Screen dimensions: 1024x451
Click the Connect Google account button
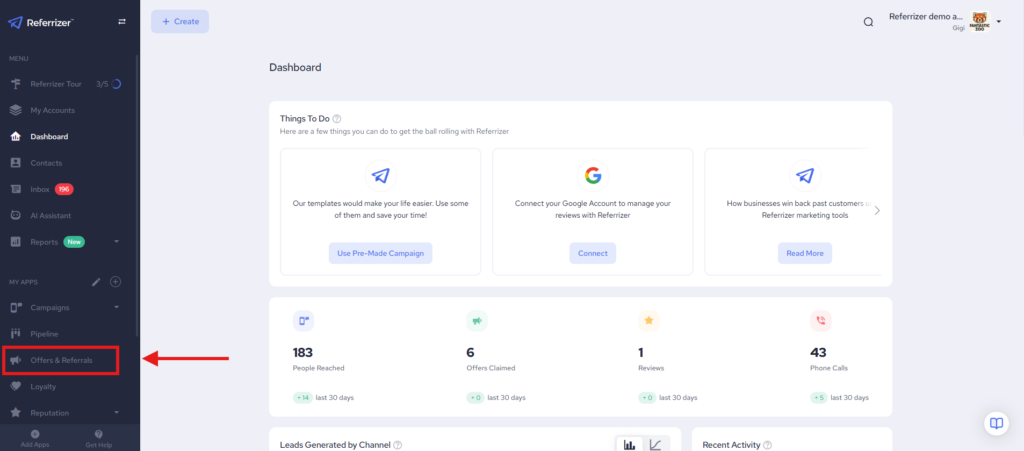pos(592,253)
